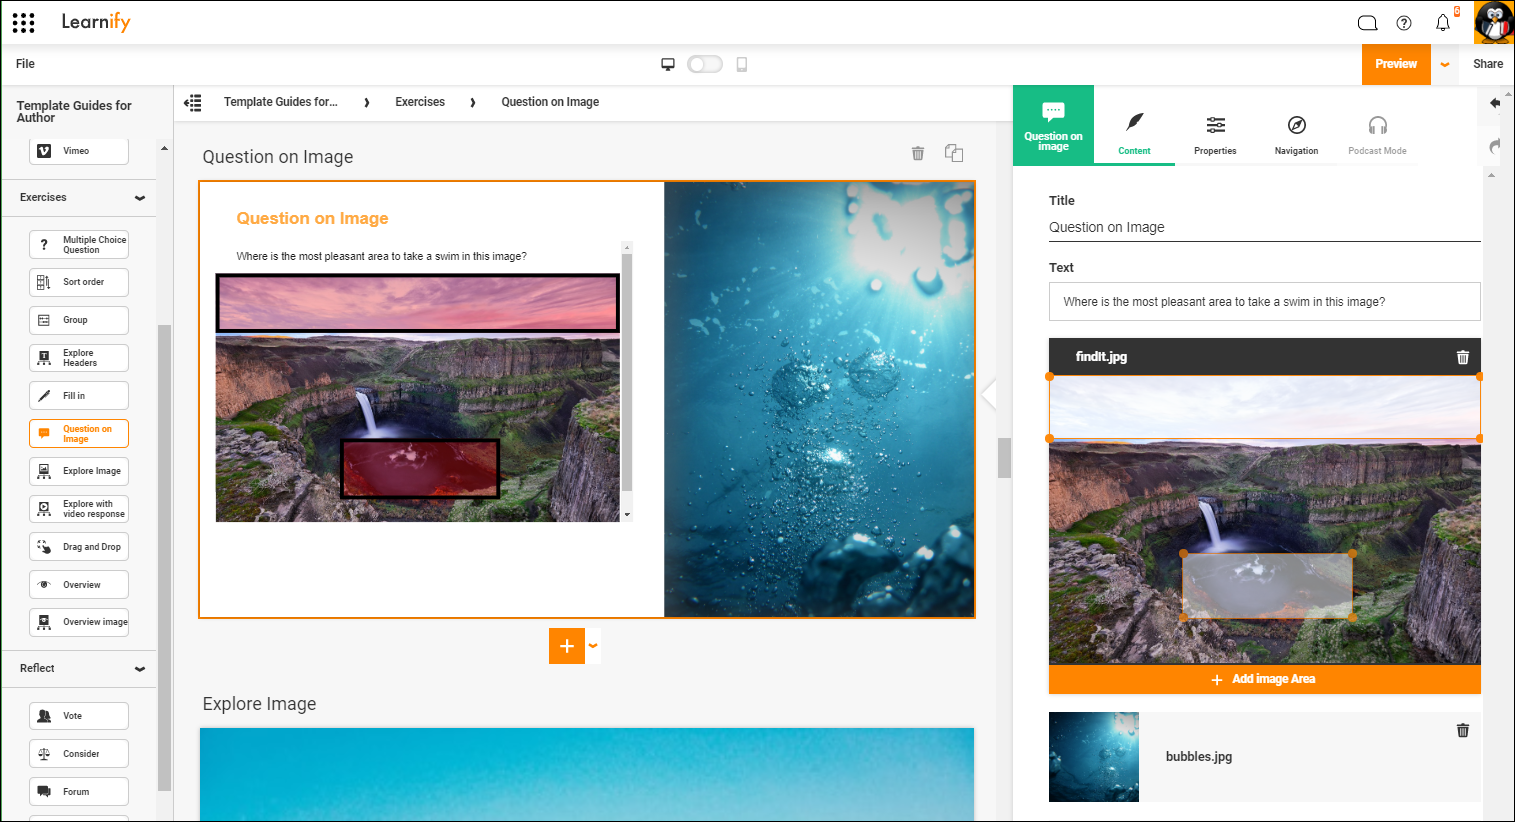
Task: Add a Multiple Choice Question exercise
Action: pyautogui.click(x=79, y=244)
